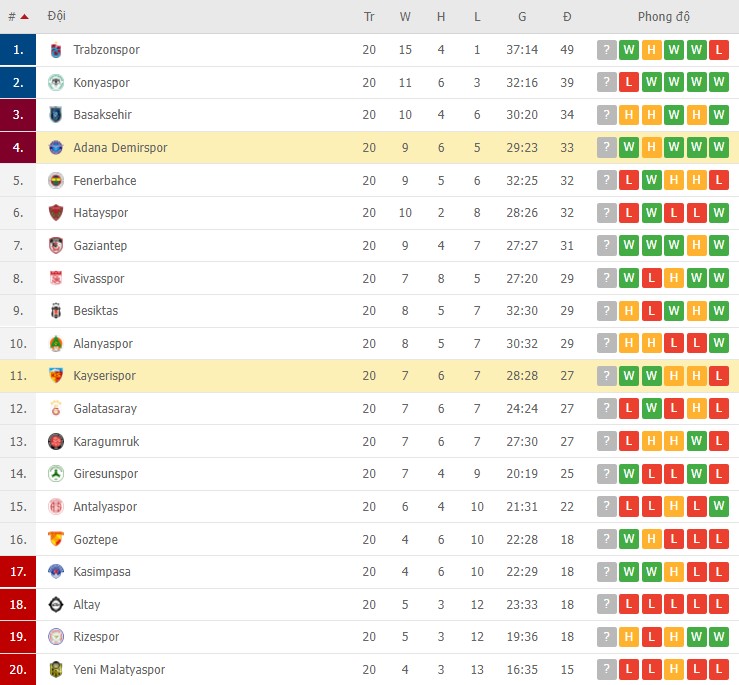Click the Konyaspor team logo
739x685 pixels.
tap(56, 83)
